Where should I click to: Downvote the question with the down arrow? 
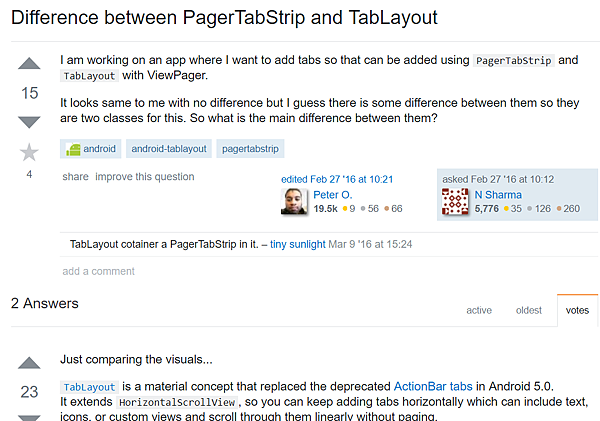(x=29, y=122)
